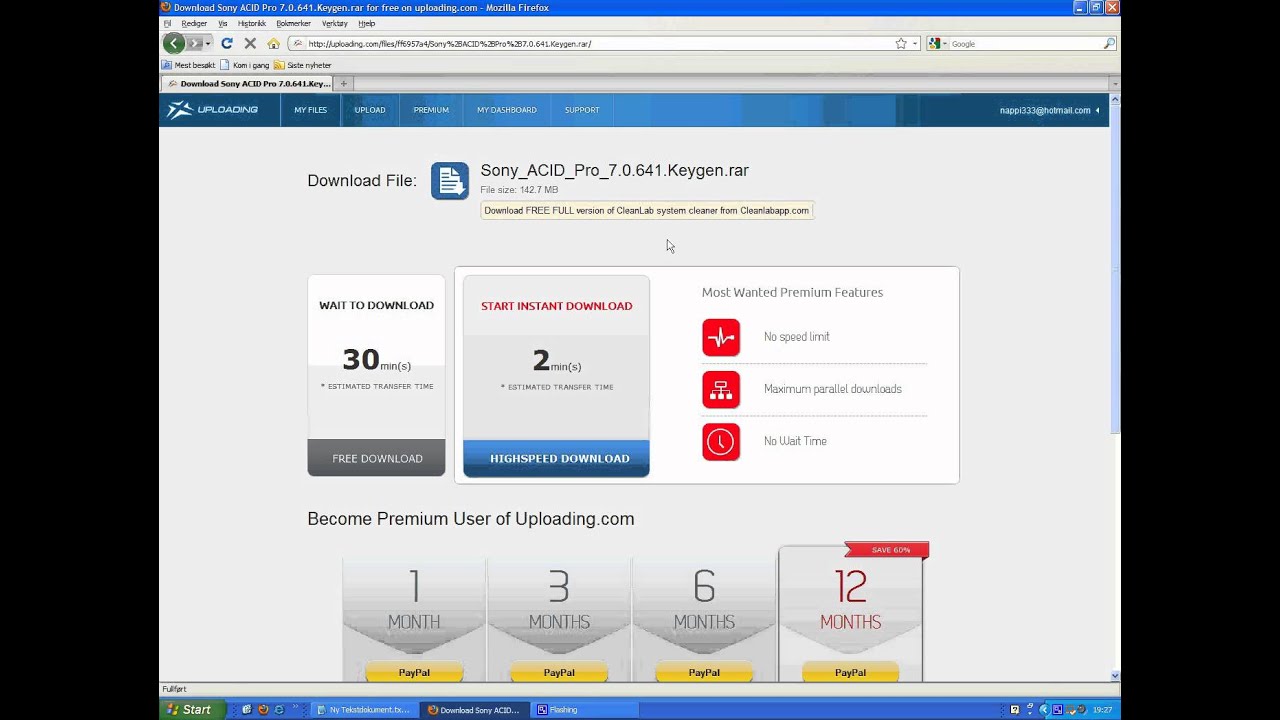Viewport: 1280px width, 720px height.
Task: Switch to Ny Tekstdokument taskbar window
Action: coord(364,710)
